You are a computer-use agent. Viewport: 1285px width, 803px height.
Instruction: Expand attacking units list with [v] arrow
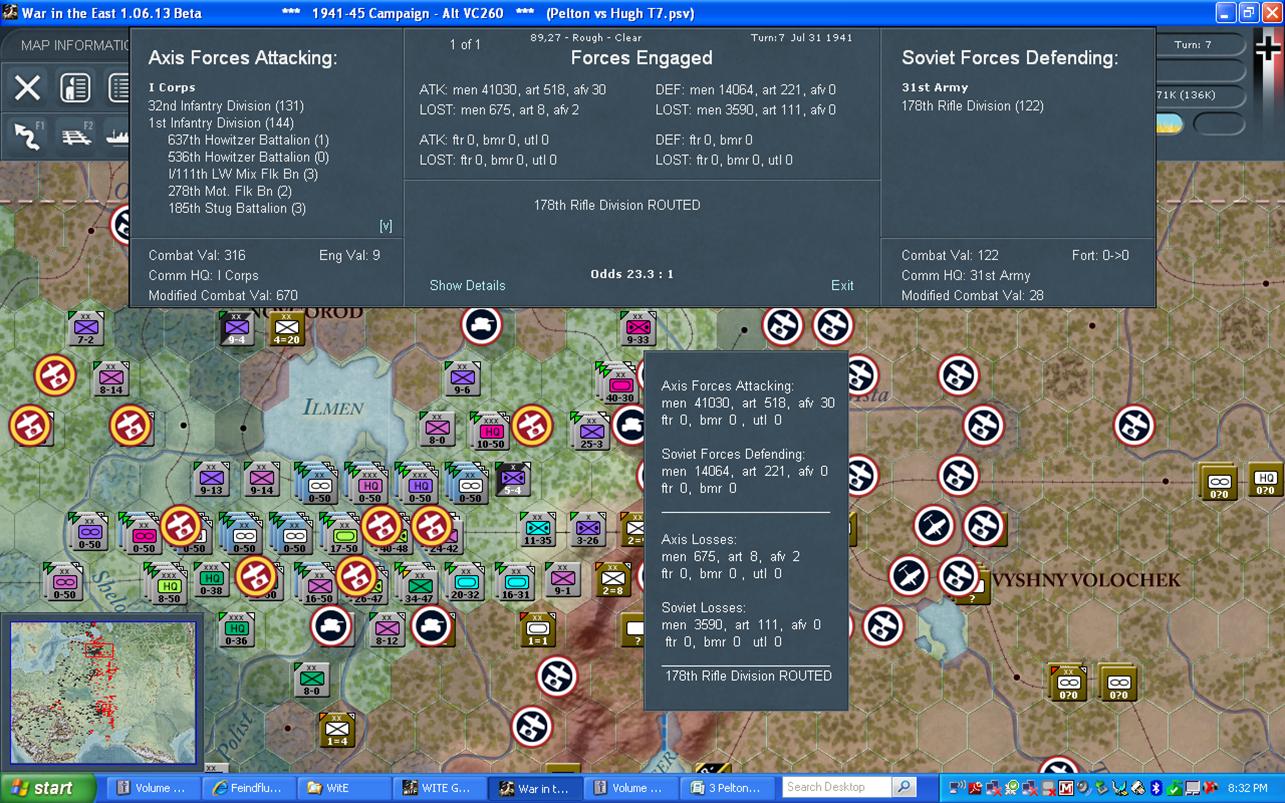point(385,226)
